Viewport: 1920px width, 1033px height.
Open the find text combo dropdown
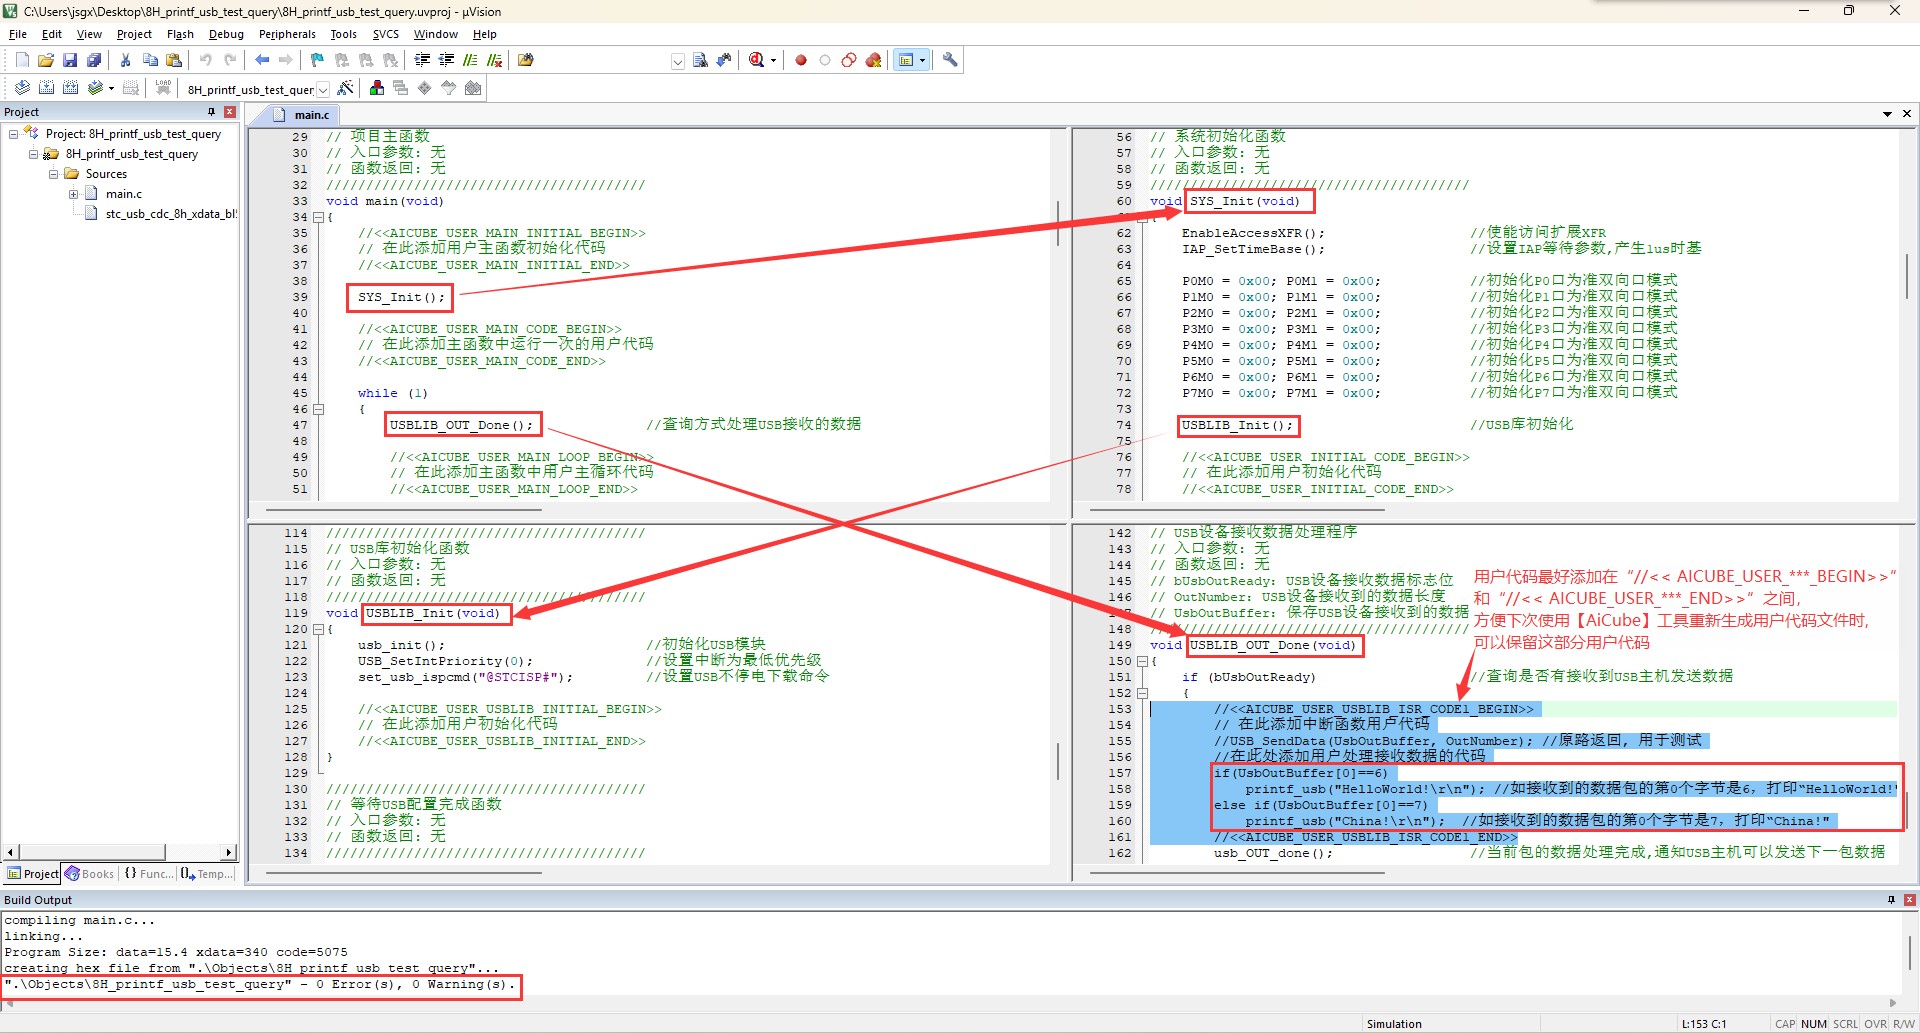[x=678, y=61]
